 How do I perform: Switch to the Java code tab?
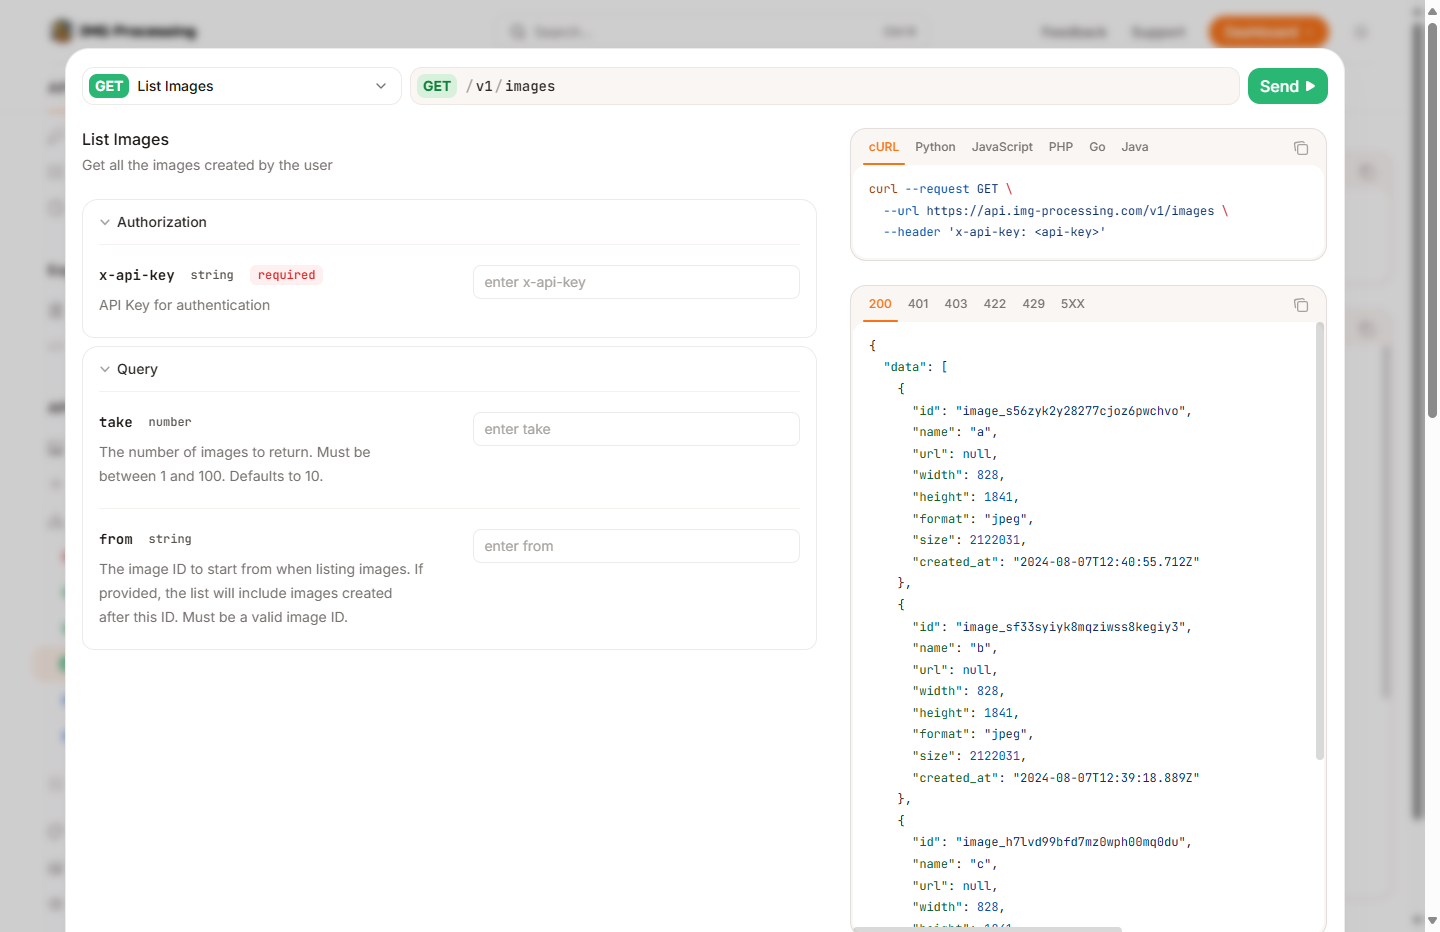(1135, 147)
